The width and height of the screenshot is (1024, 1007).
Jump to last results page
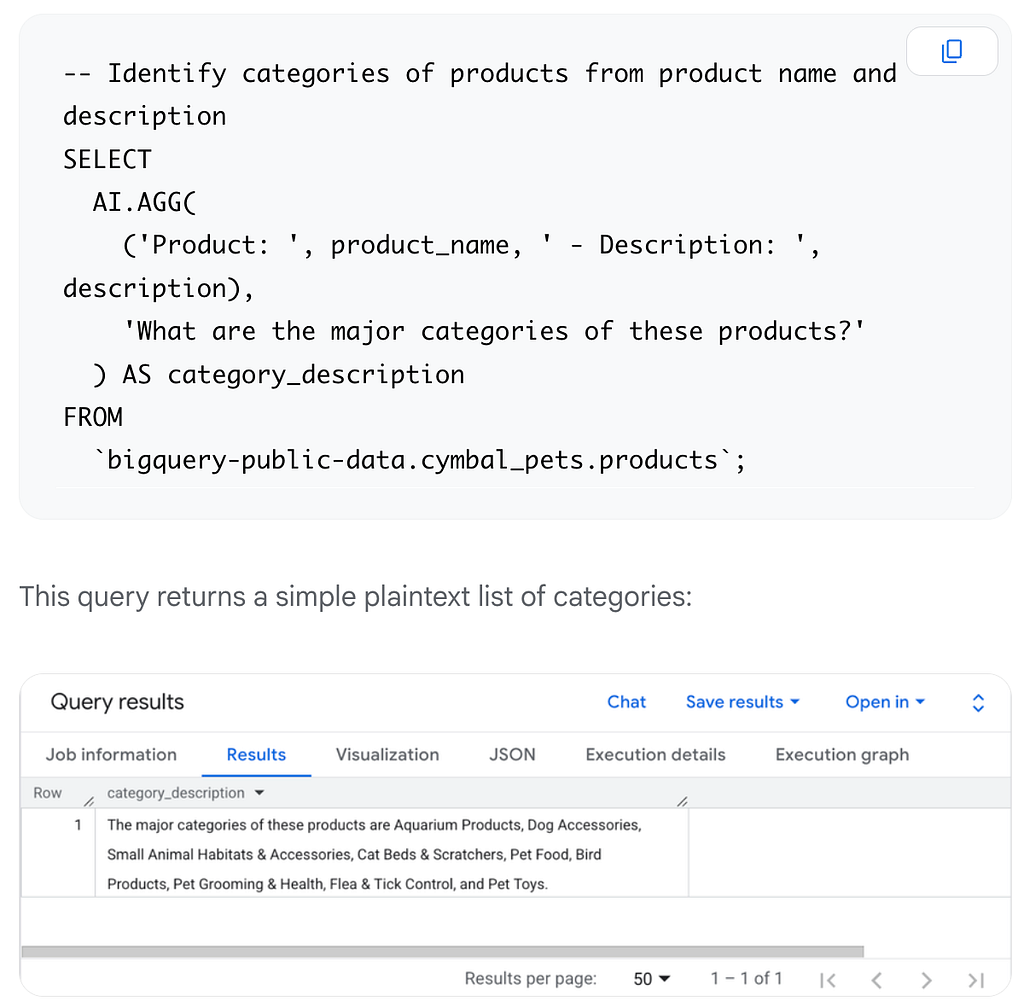pos(976,980)
